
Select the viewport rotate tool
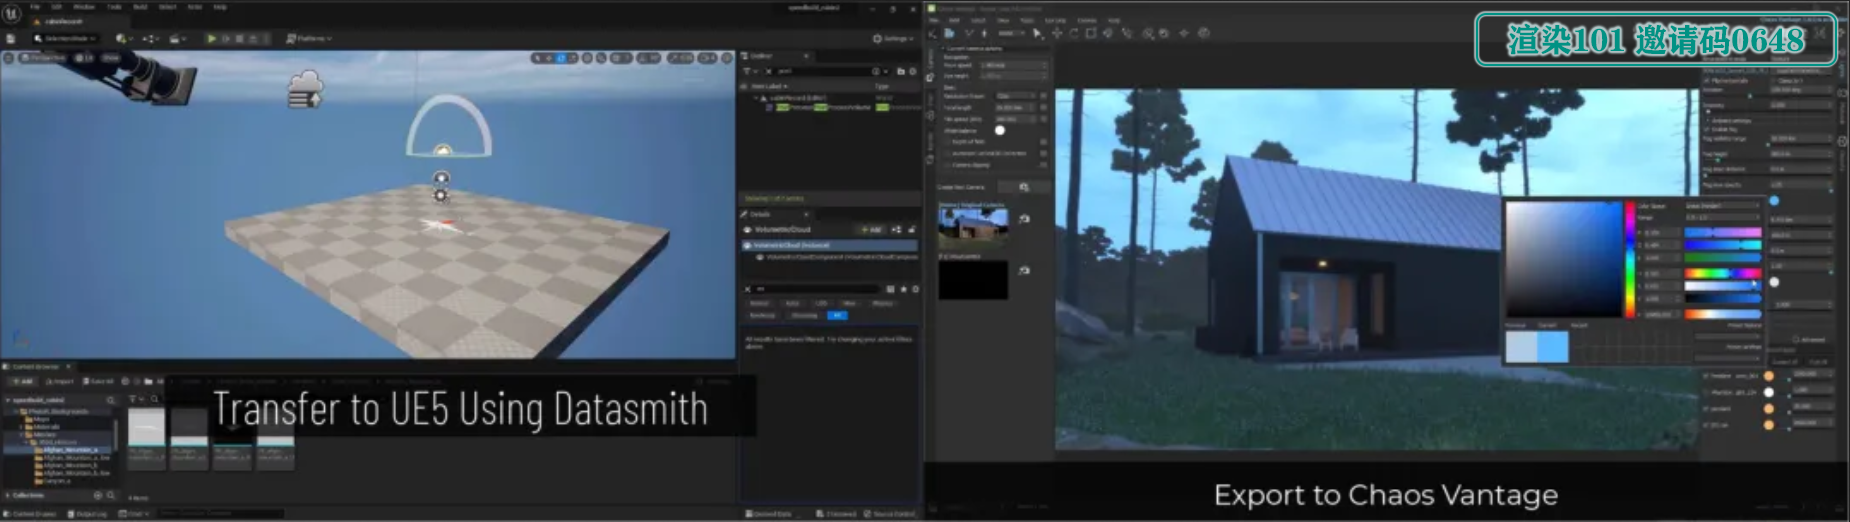tap(561, 58)
